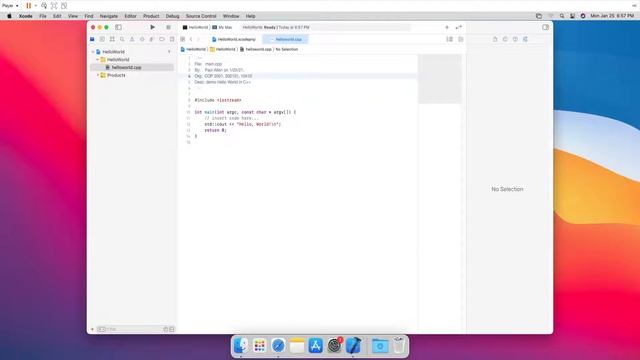Toggle source-controlled files filter in navigator

(x=172, y=329)
